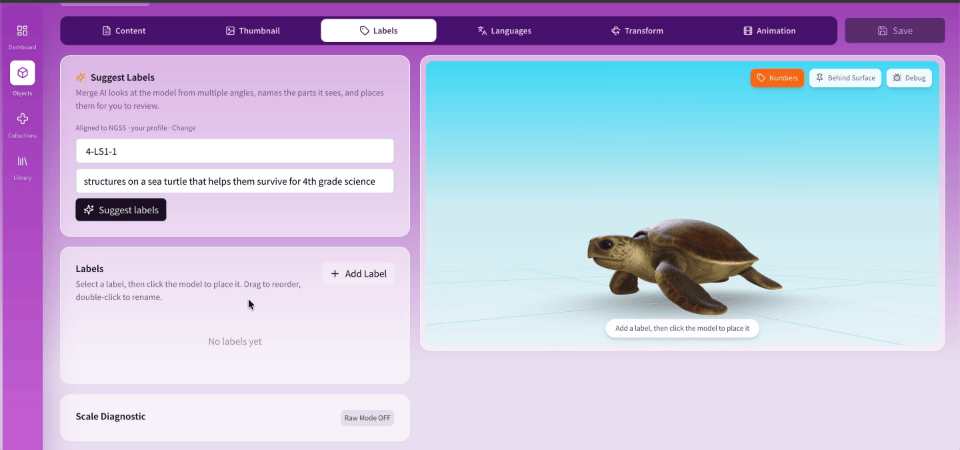The width and height of the screenshot is (960, 450).
Task: Toggle Behind Surface mode
Action: pyautogui.click(x=845, y=78)
